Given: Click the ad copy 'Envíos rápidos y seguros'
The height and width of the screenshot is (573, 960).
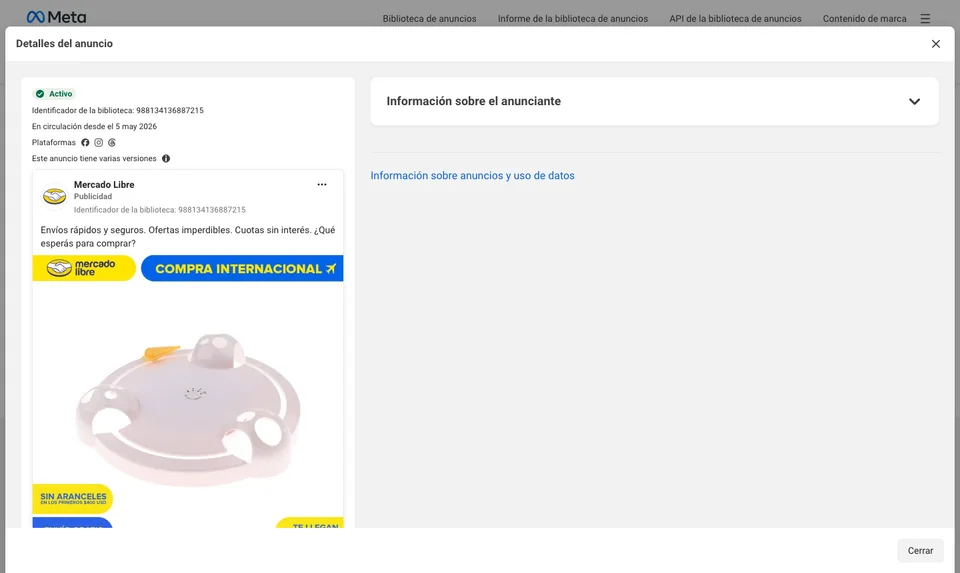Looking at the screenshot, I should click(x=187, y=236).
